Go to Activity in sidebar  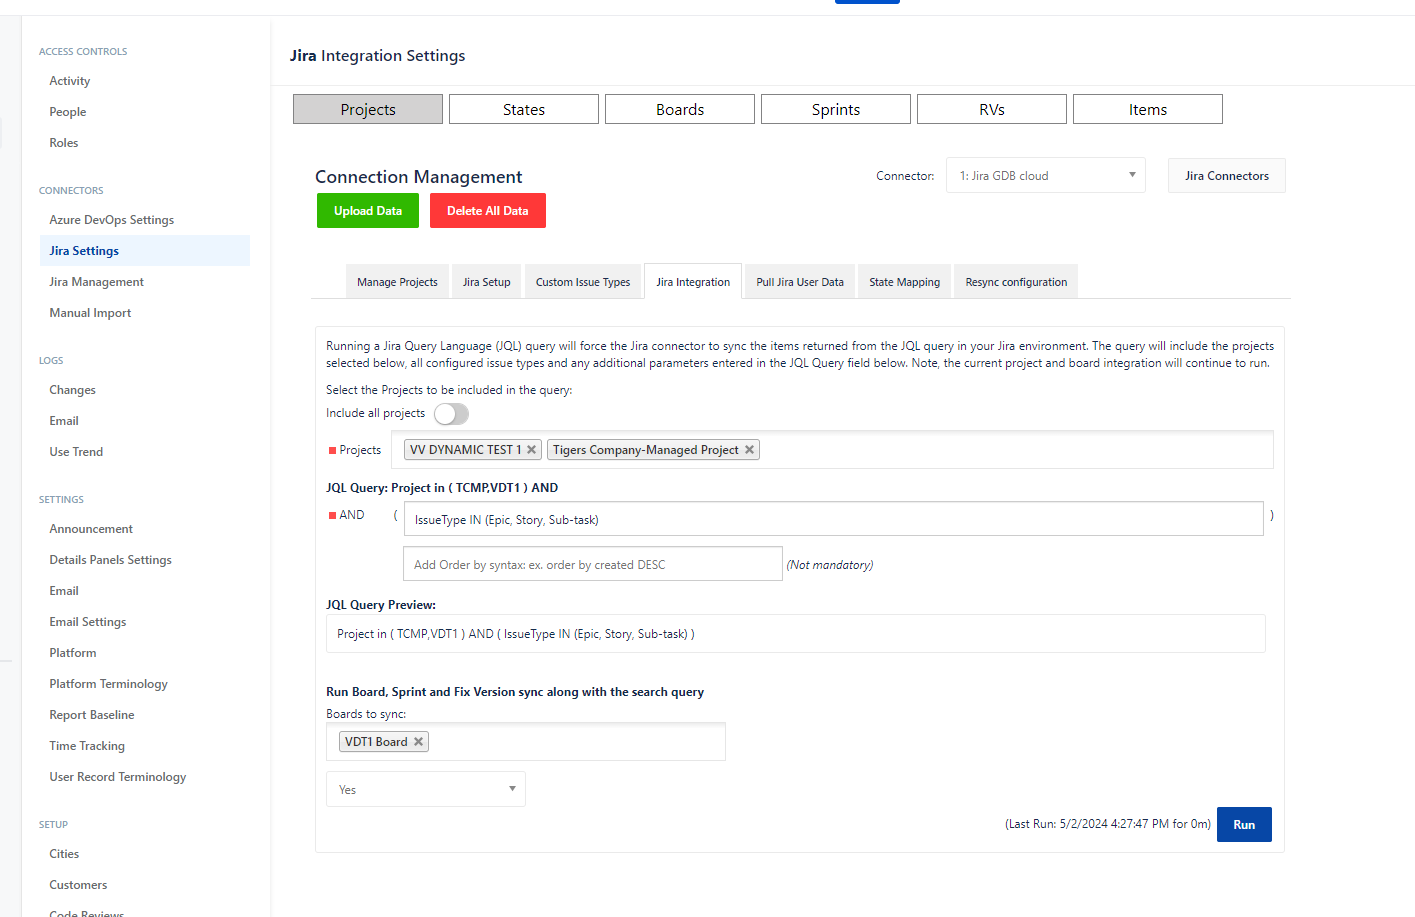[x=70, y=81]
